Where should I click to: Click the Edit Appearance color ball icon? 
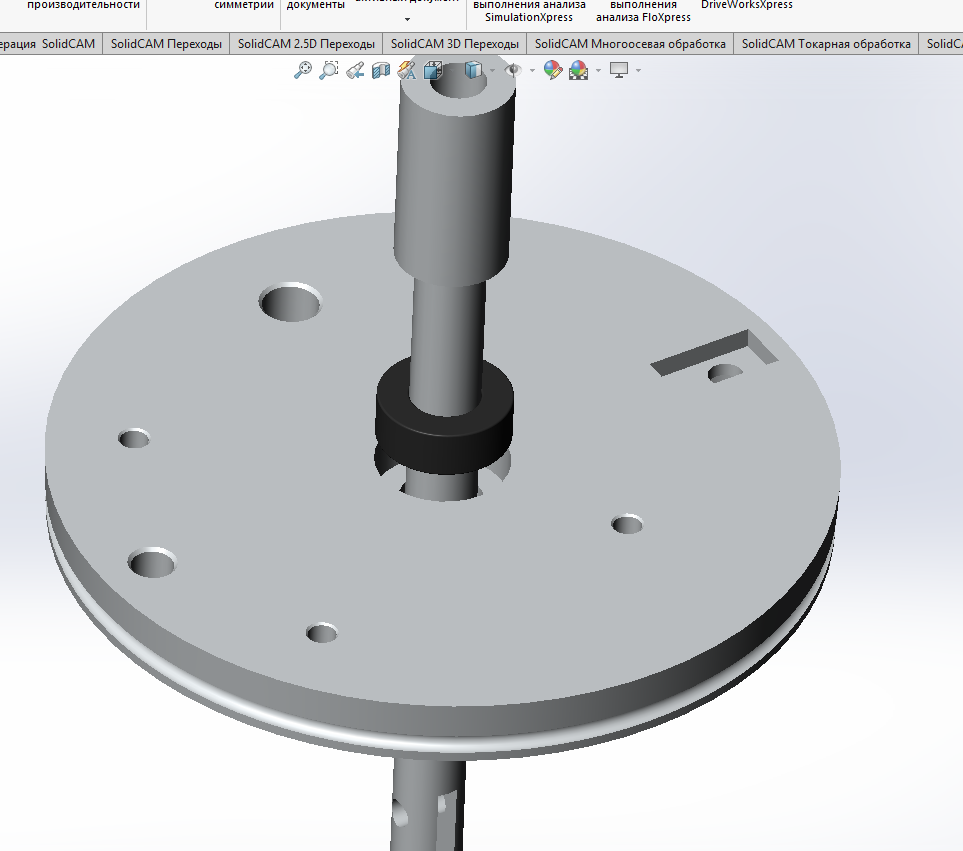point(553,70)
